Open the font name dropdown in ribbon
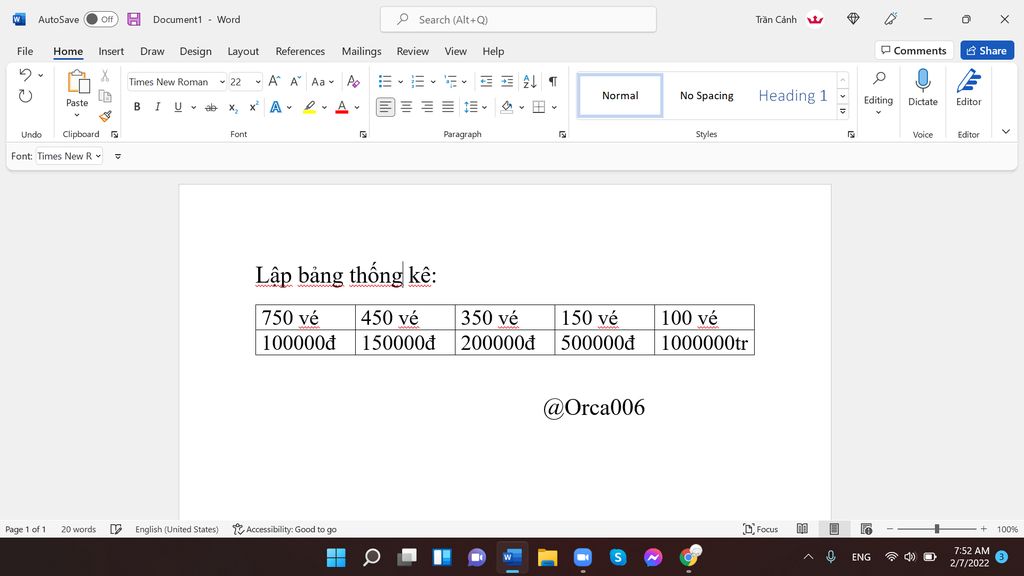This screenshot has height=576, width=1024. tap(222, 82)
